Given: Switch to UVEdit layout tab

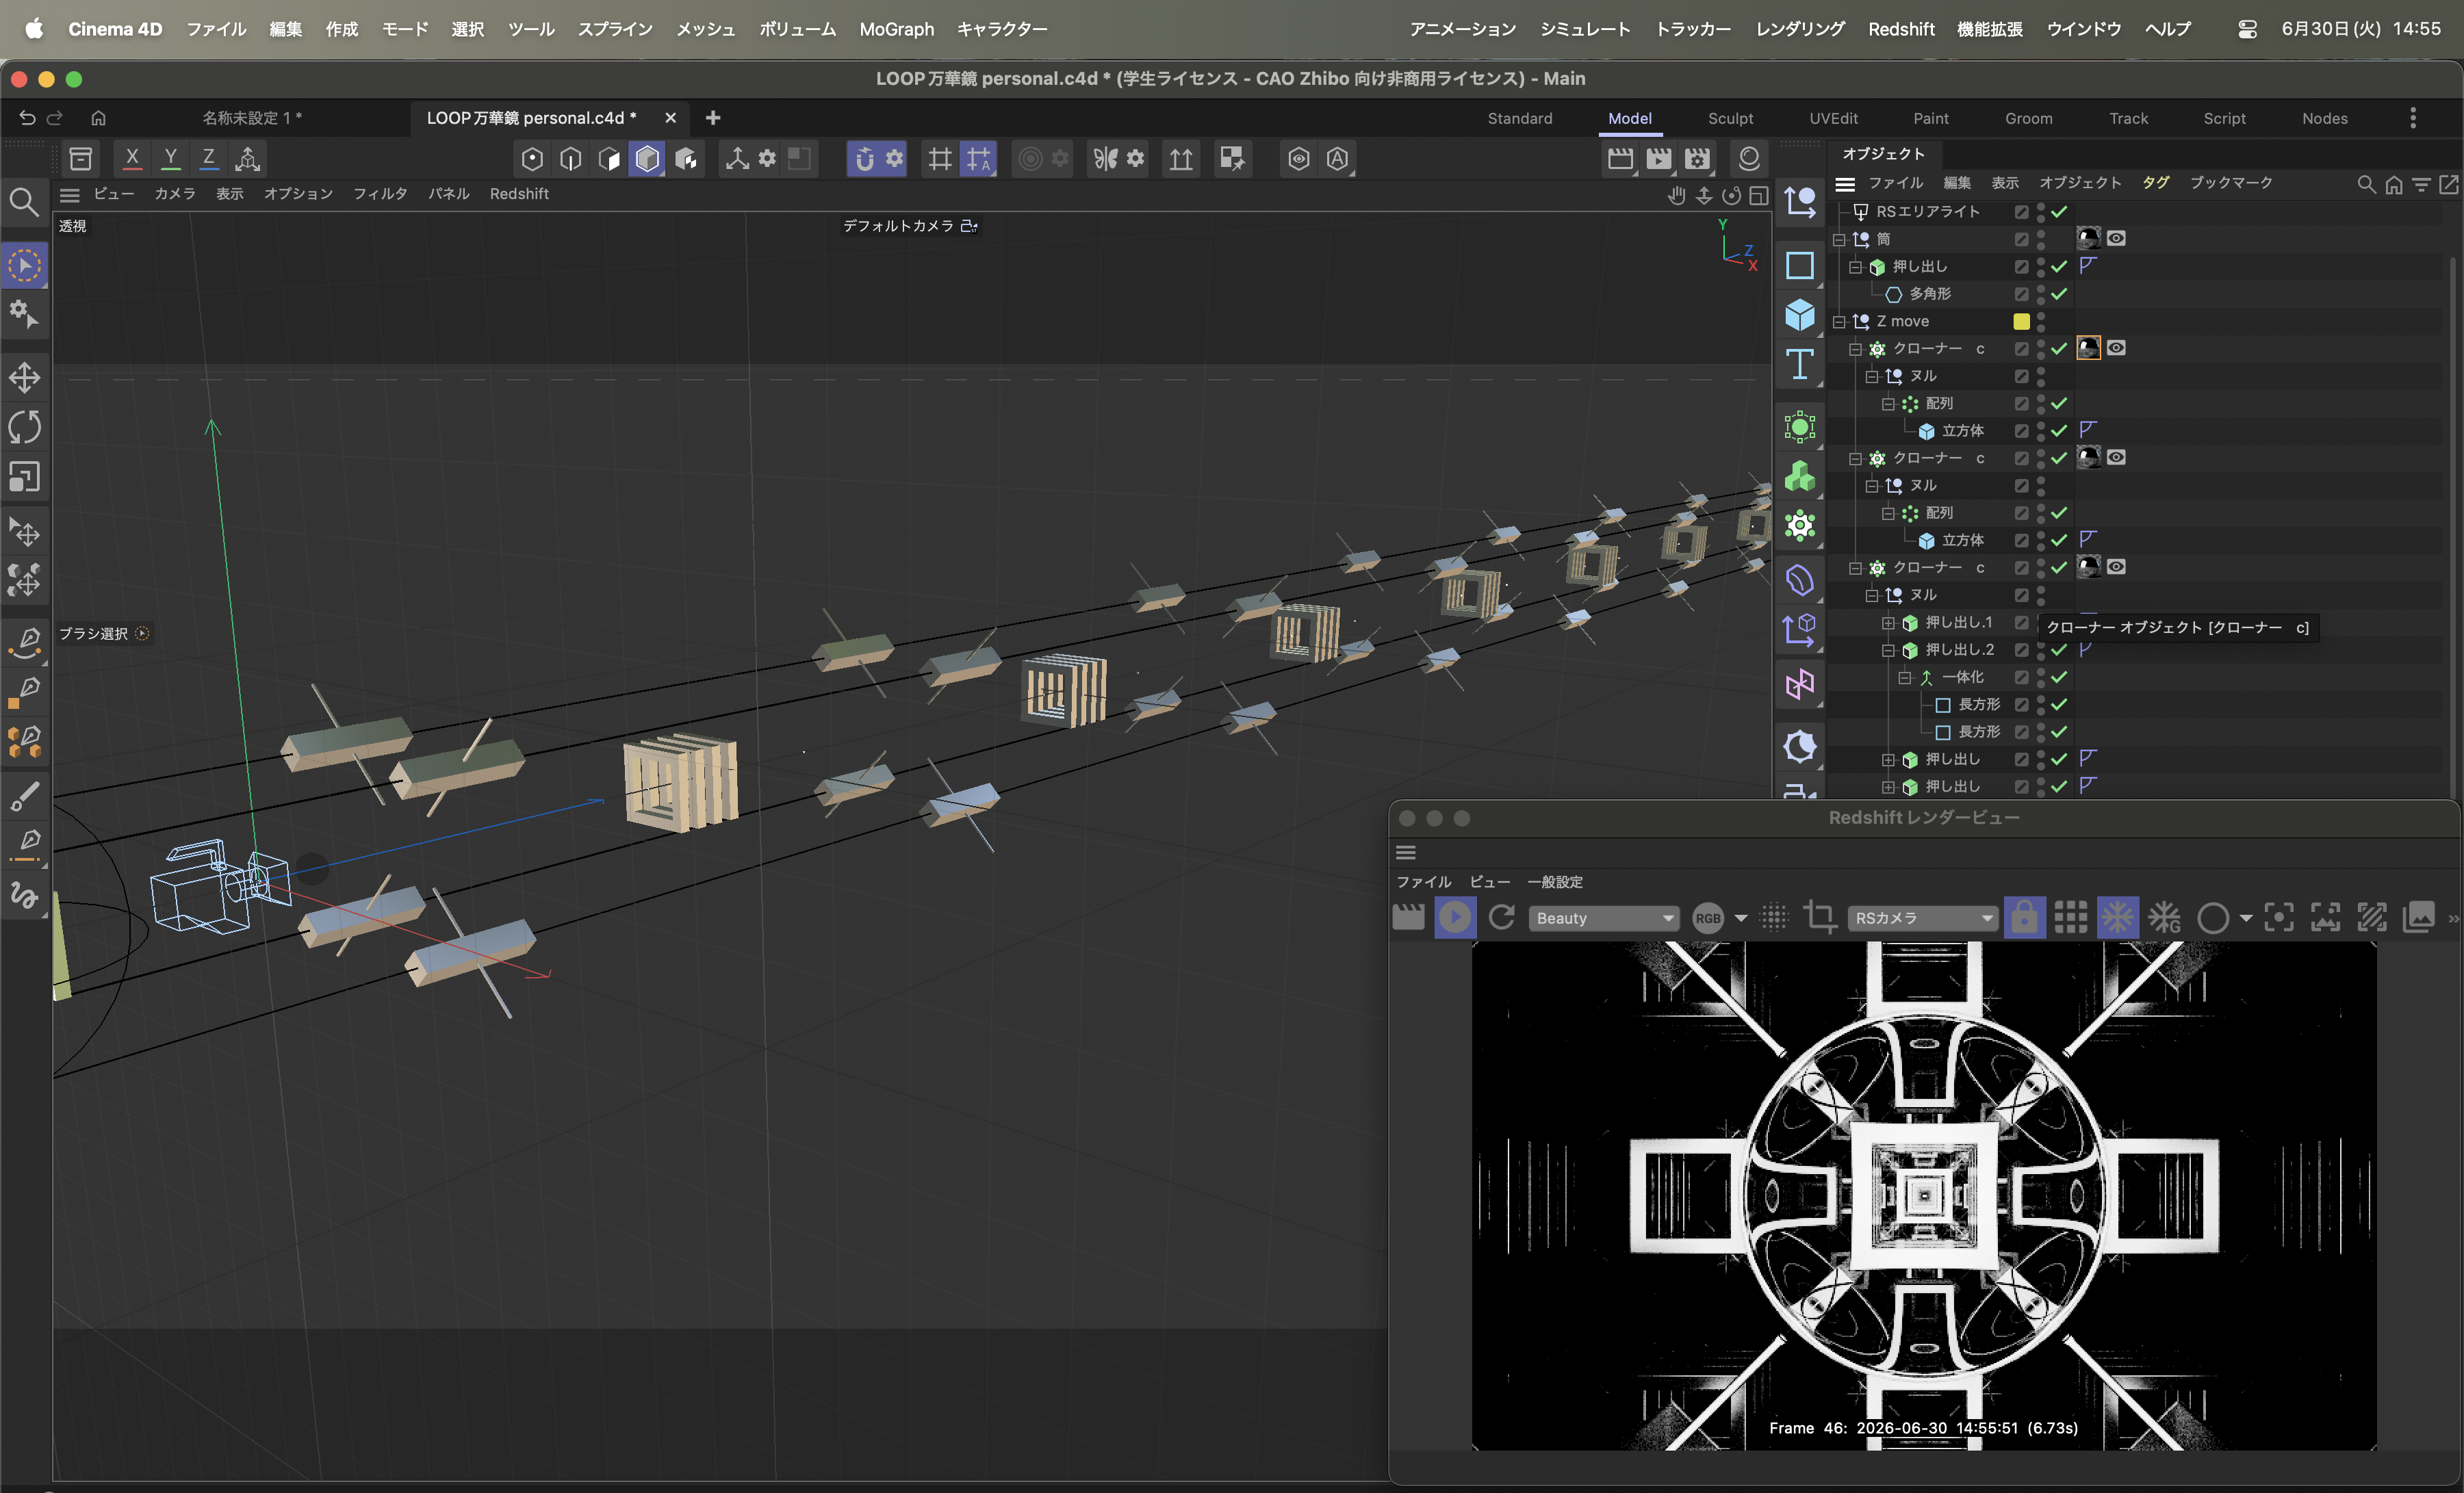Looking at the screenshot, I should click(x=1833, y=118).
